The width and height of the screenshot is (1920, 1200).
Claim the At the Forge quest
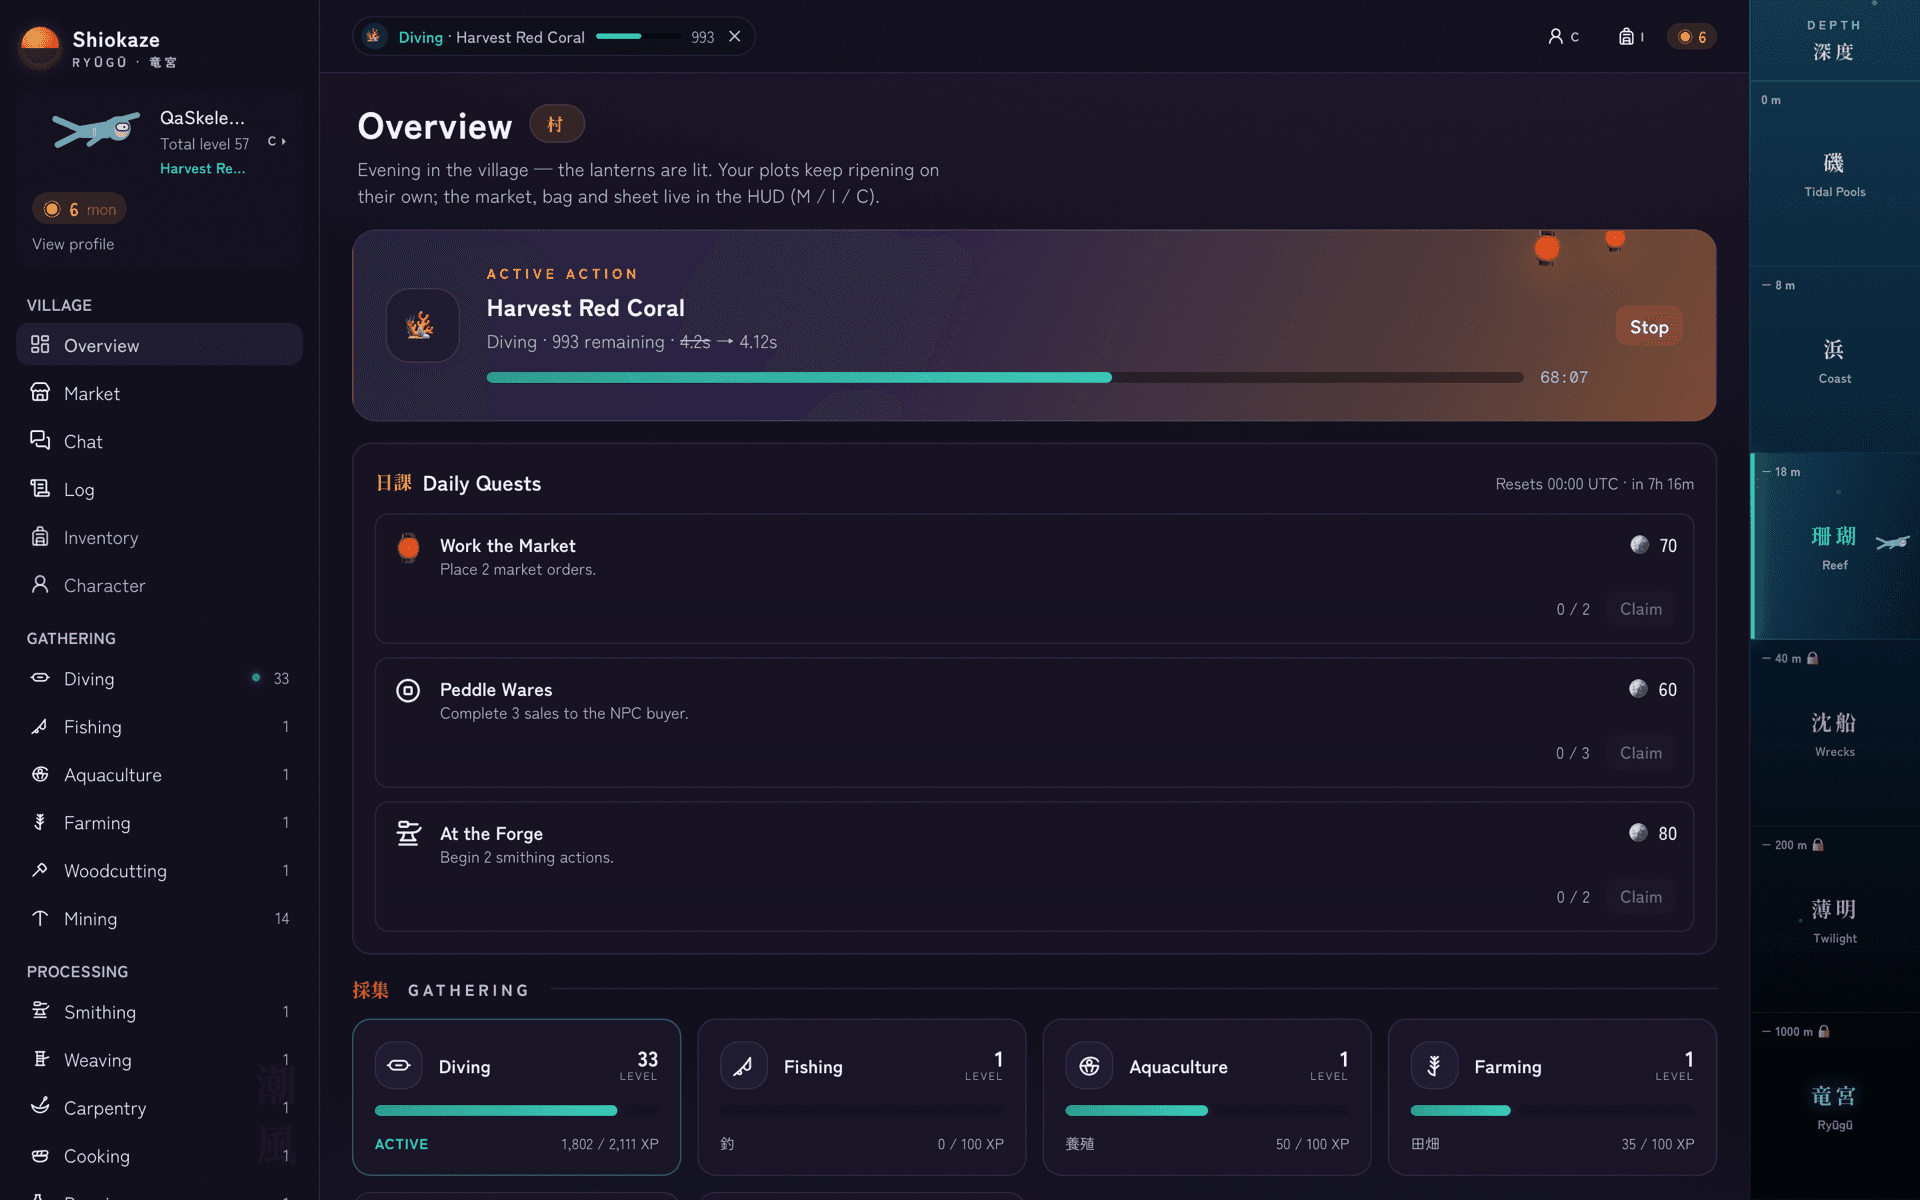coord(1641,897)
